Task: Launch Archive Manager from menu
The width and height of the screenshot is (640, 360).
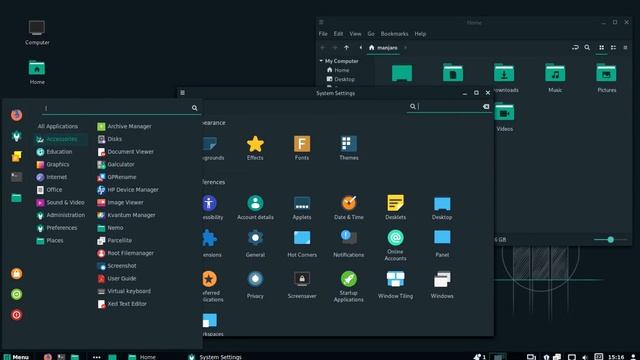Action: tap(124, 126)
